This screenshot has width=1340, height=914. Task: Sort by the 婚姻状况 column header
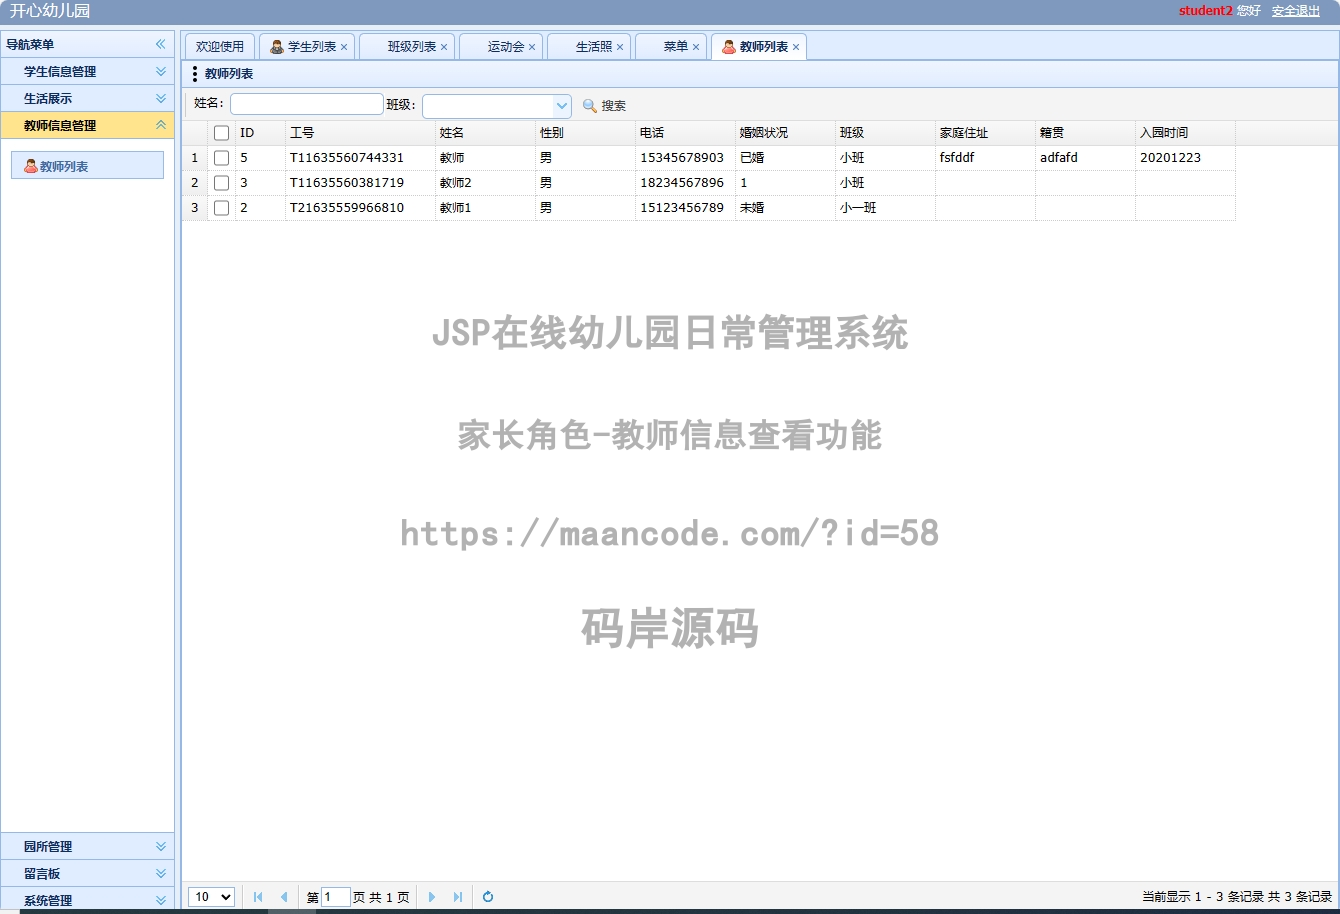[785, 133]
